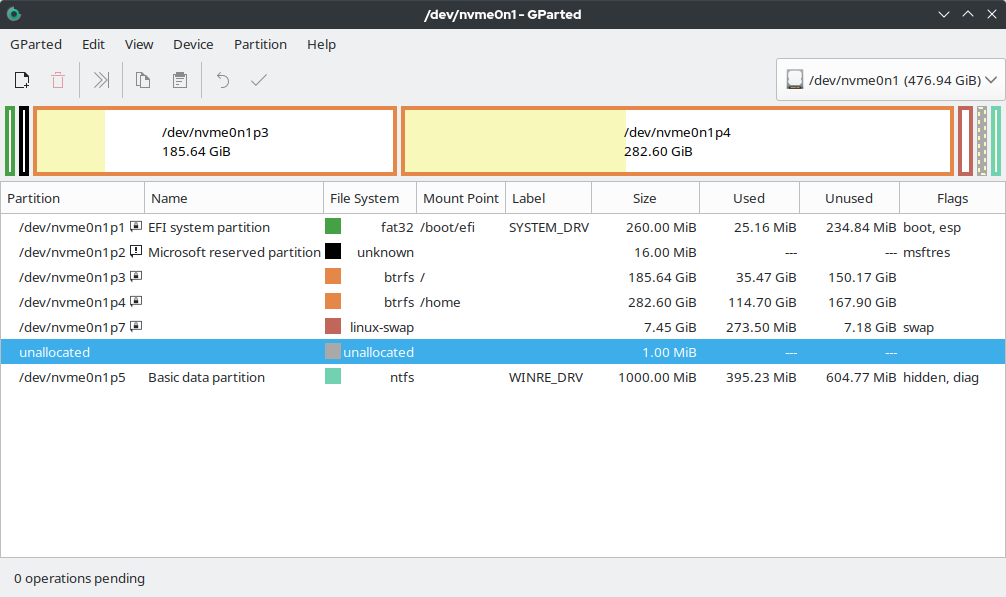The image size is (1006, 597).
Task: Open the Device menu
Action: click(x=192, y=44)
